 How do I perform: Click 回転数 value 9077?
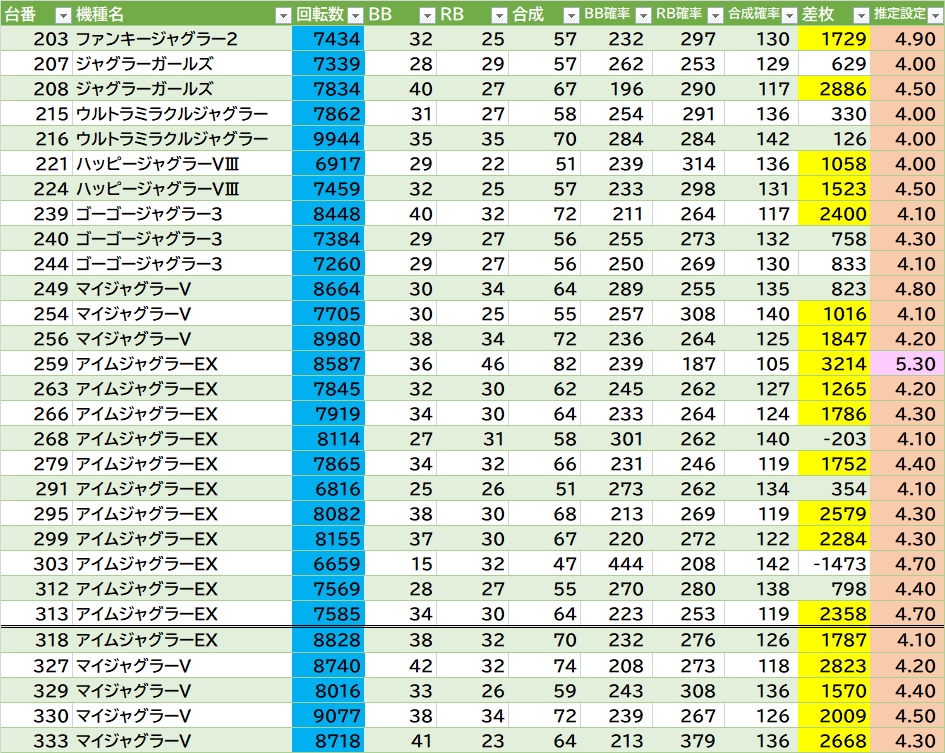click(328, 716)
